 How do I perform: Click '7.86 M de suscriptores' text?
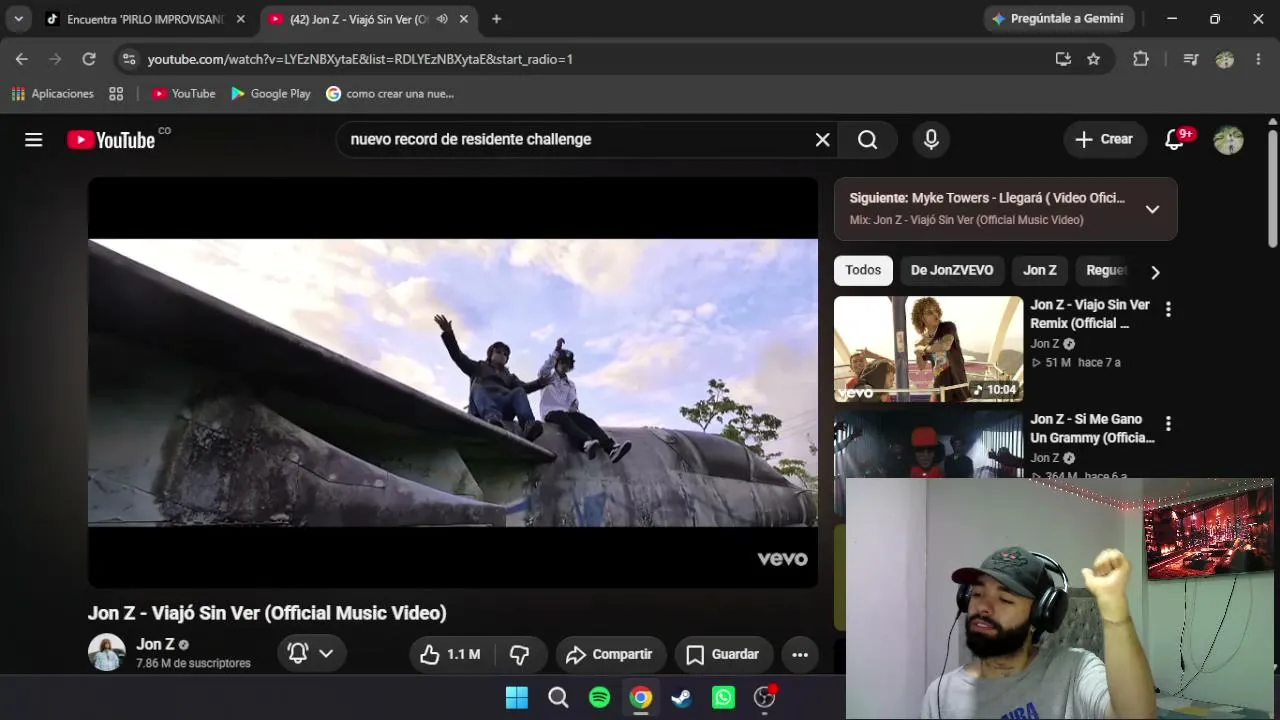click(x=194, y=663)
